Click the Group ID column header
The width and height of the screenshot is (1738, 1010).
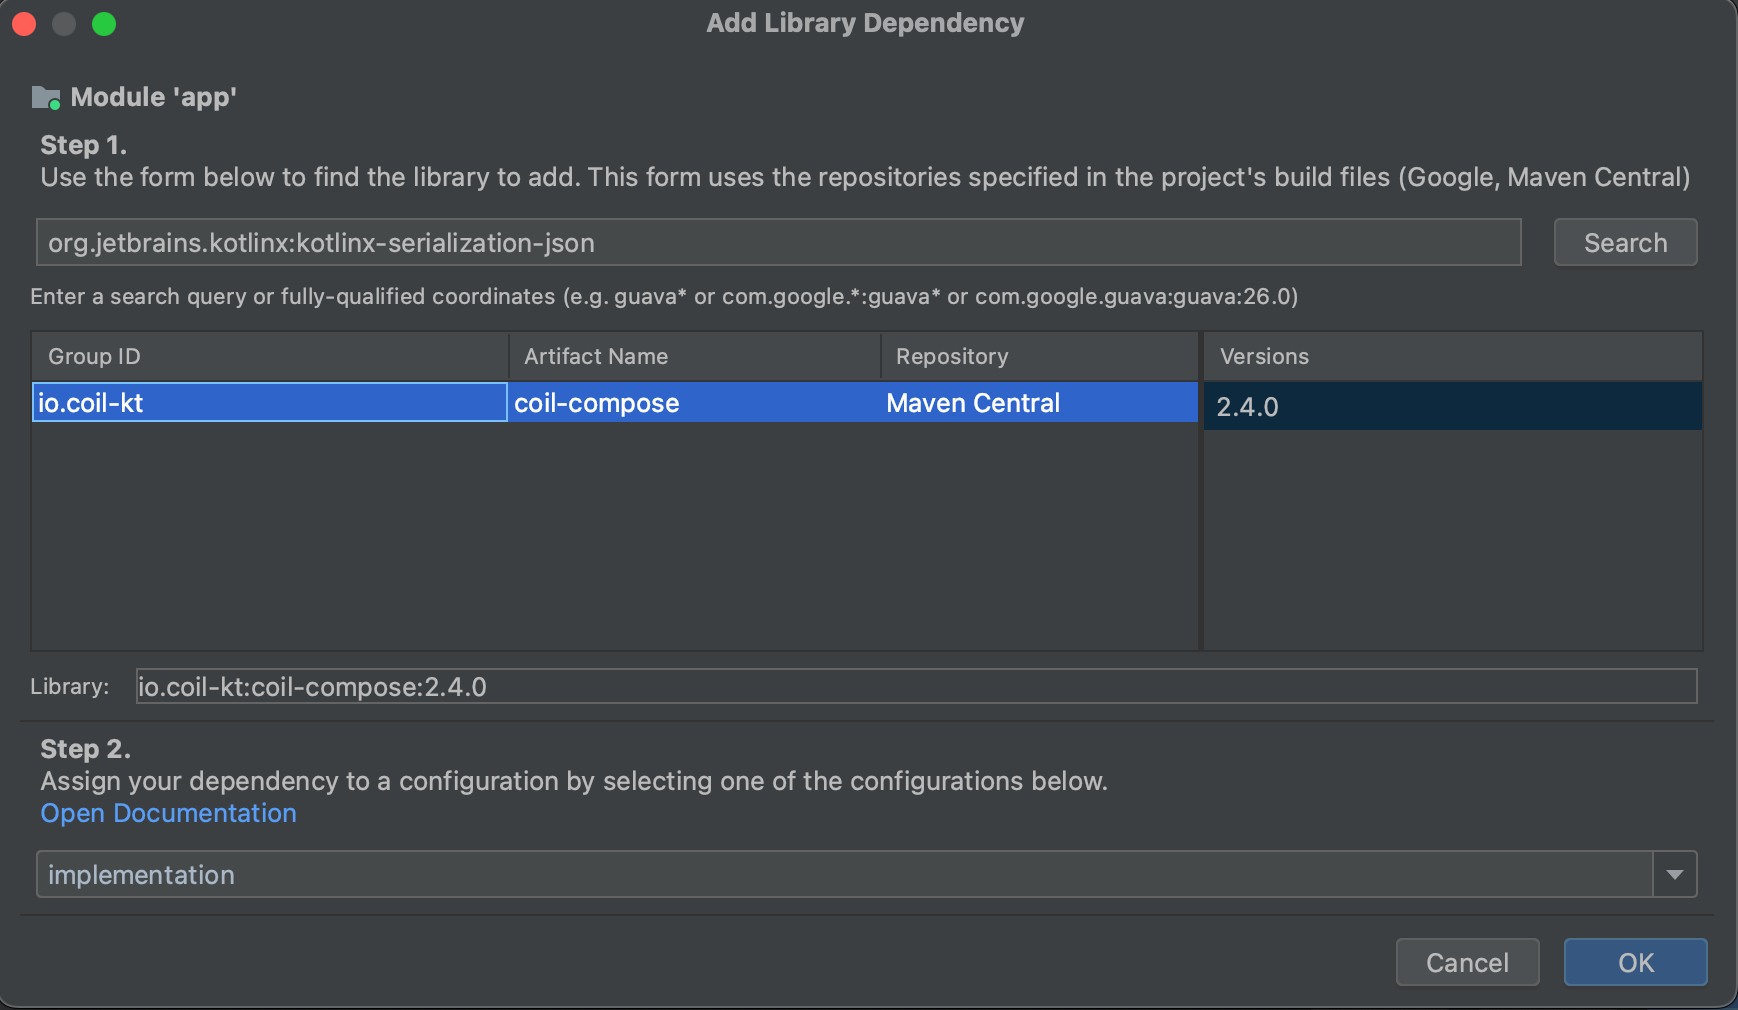270,356
